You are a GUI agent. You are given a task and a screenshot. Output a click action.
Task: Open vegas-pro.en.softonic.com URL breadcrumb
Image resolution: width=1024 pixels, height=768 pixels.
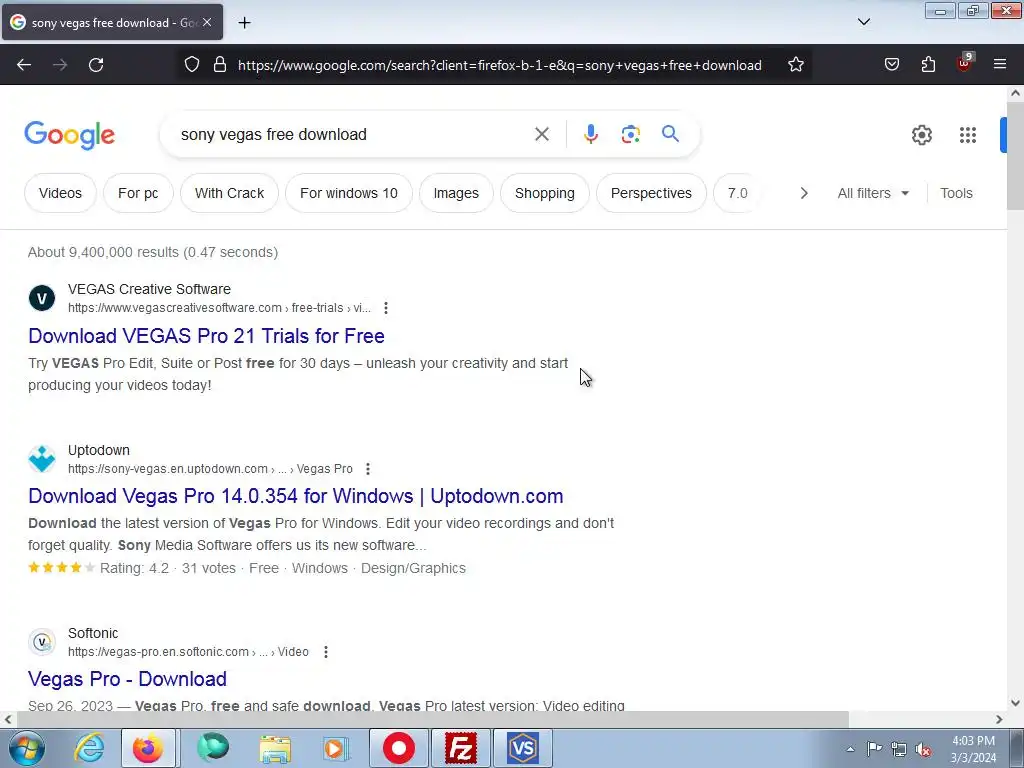click(188, 652)
